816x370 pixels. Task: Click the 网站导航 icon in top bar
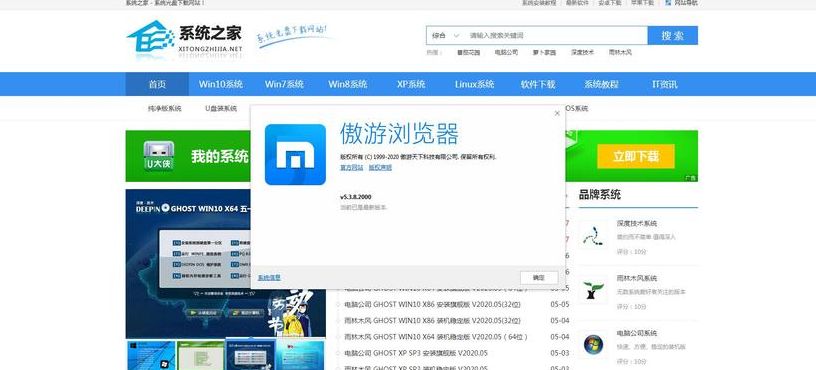[x=668, y=3]
